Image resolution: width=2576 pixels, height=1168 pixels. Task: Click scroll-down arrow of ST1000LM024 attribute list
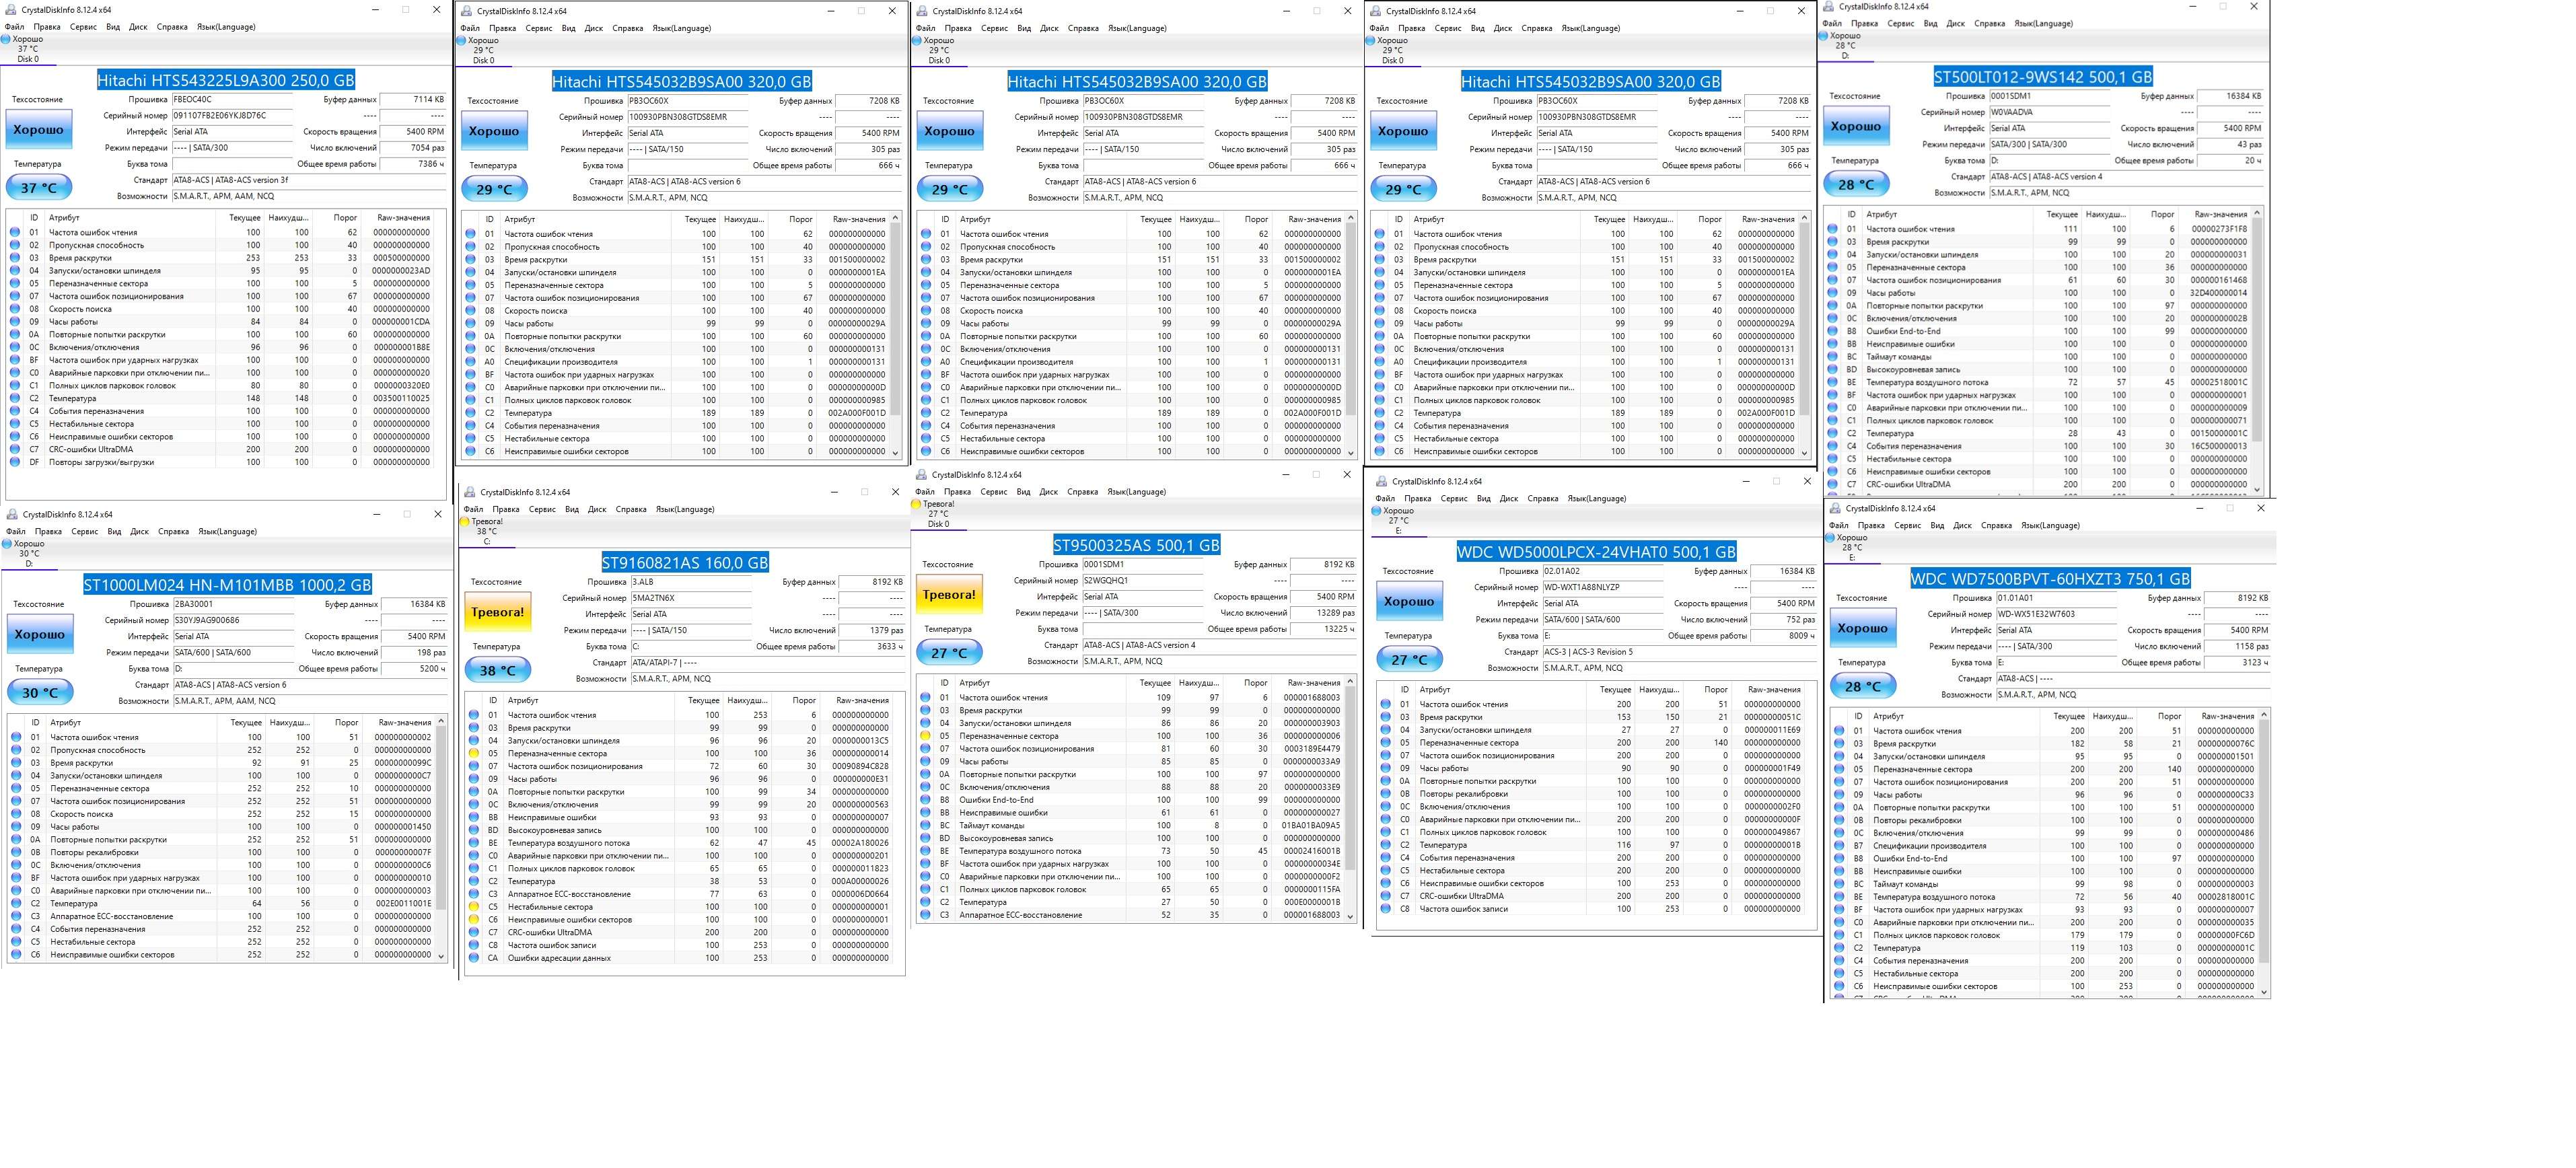click(x=441, y=956)
